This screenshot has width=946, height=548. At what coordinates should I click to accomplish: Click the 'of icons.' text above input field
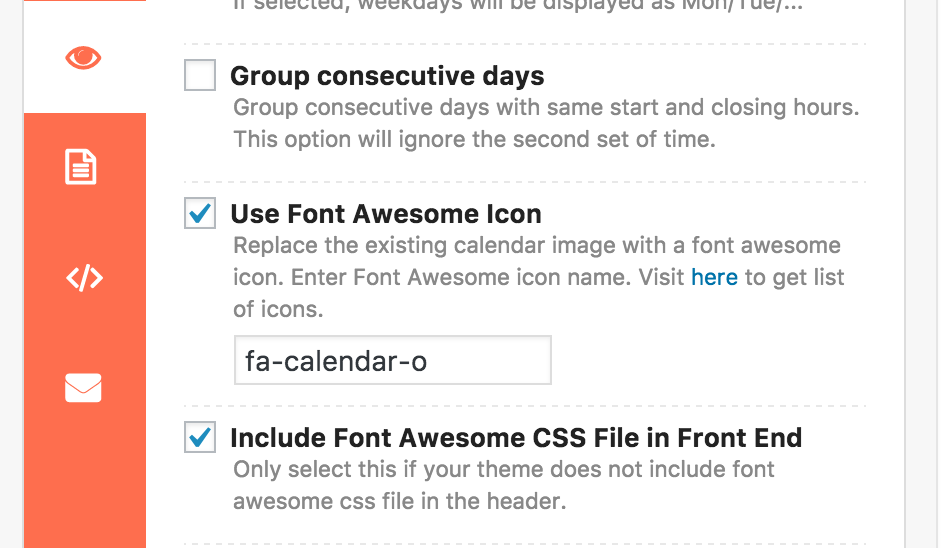coord(278,310)
